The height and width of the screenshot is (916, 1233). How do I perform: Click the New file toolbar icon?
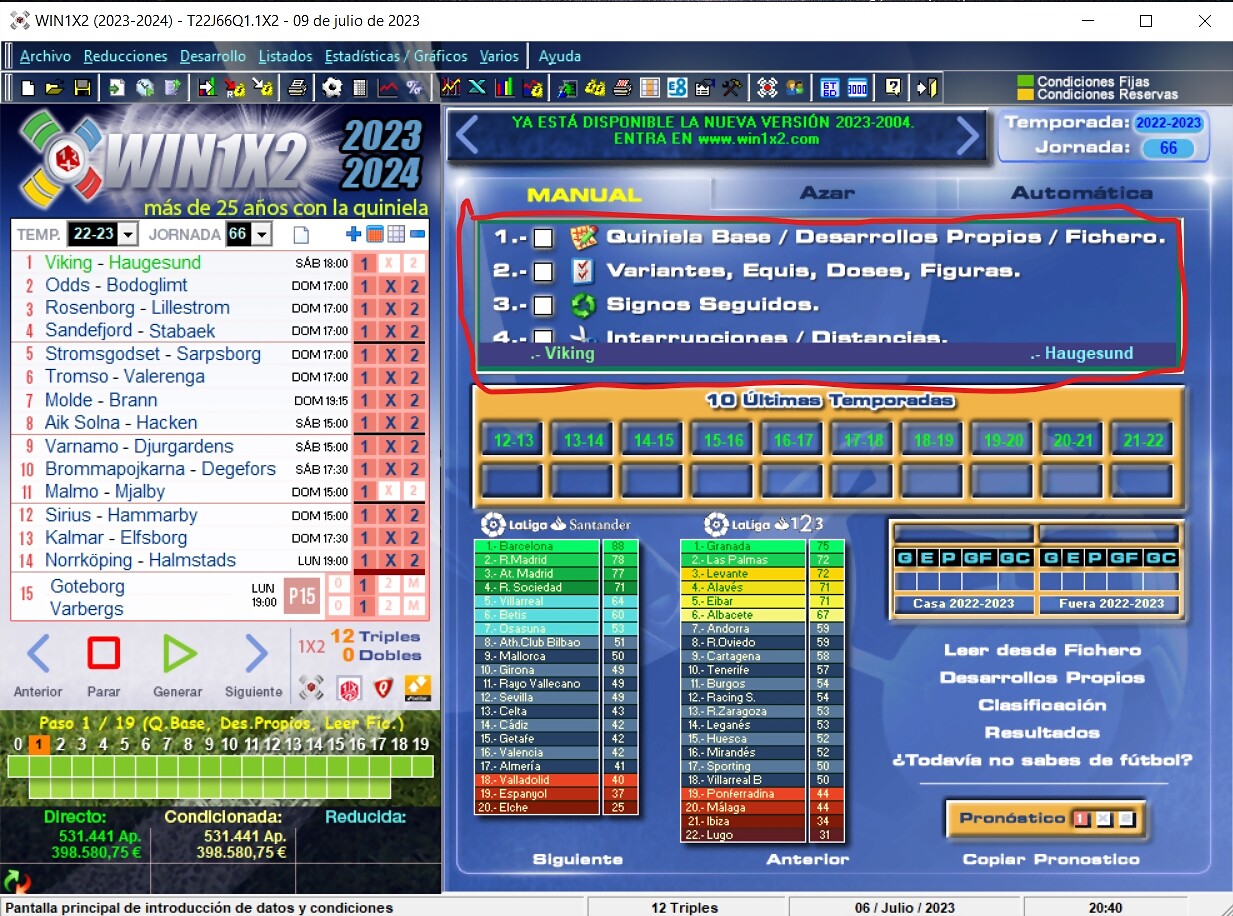(28, 88)
